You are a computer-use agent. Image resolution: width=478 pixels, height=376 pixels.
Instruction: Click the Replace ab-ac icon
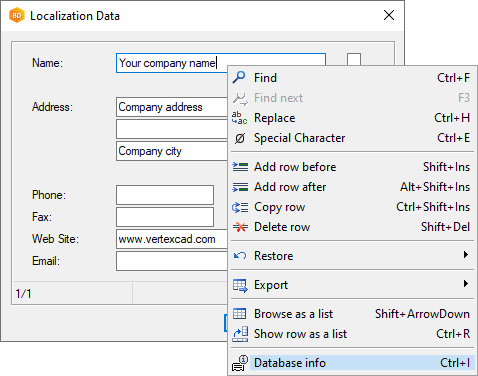[x=240, y=118]
